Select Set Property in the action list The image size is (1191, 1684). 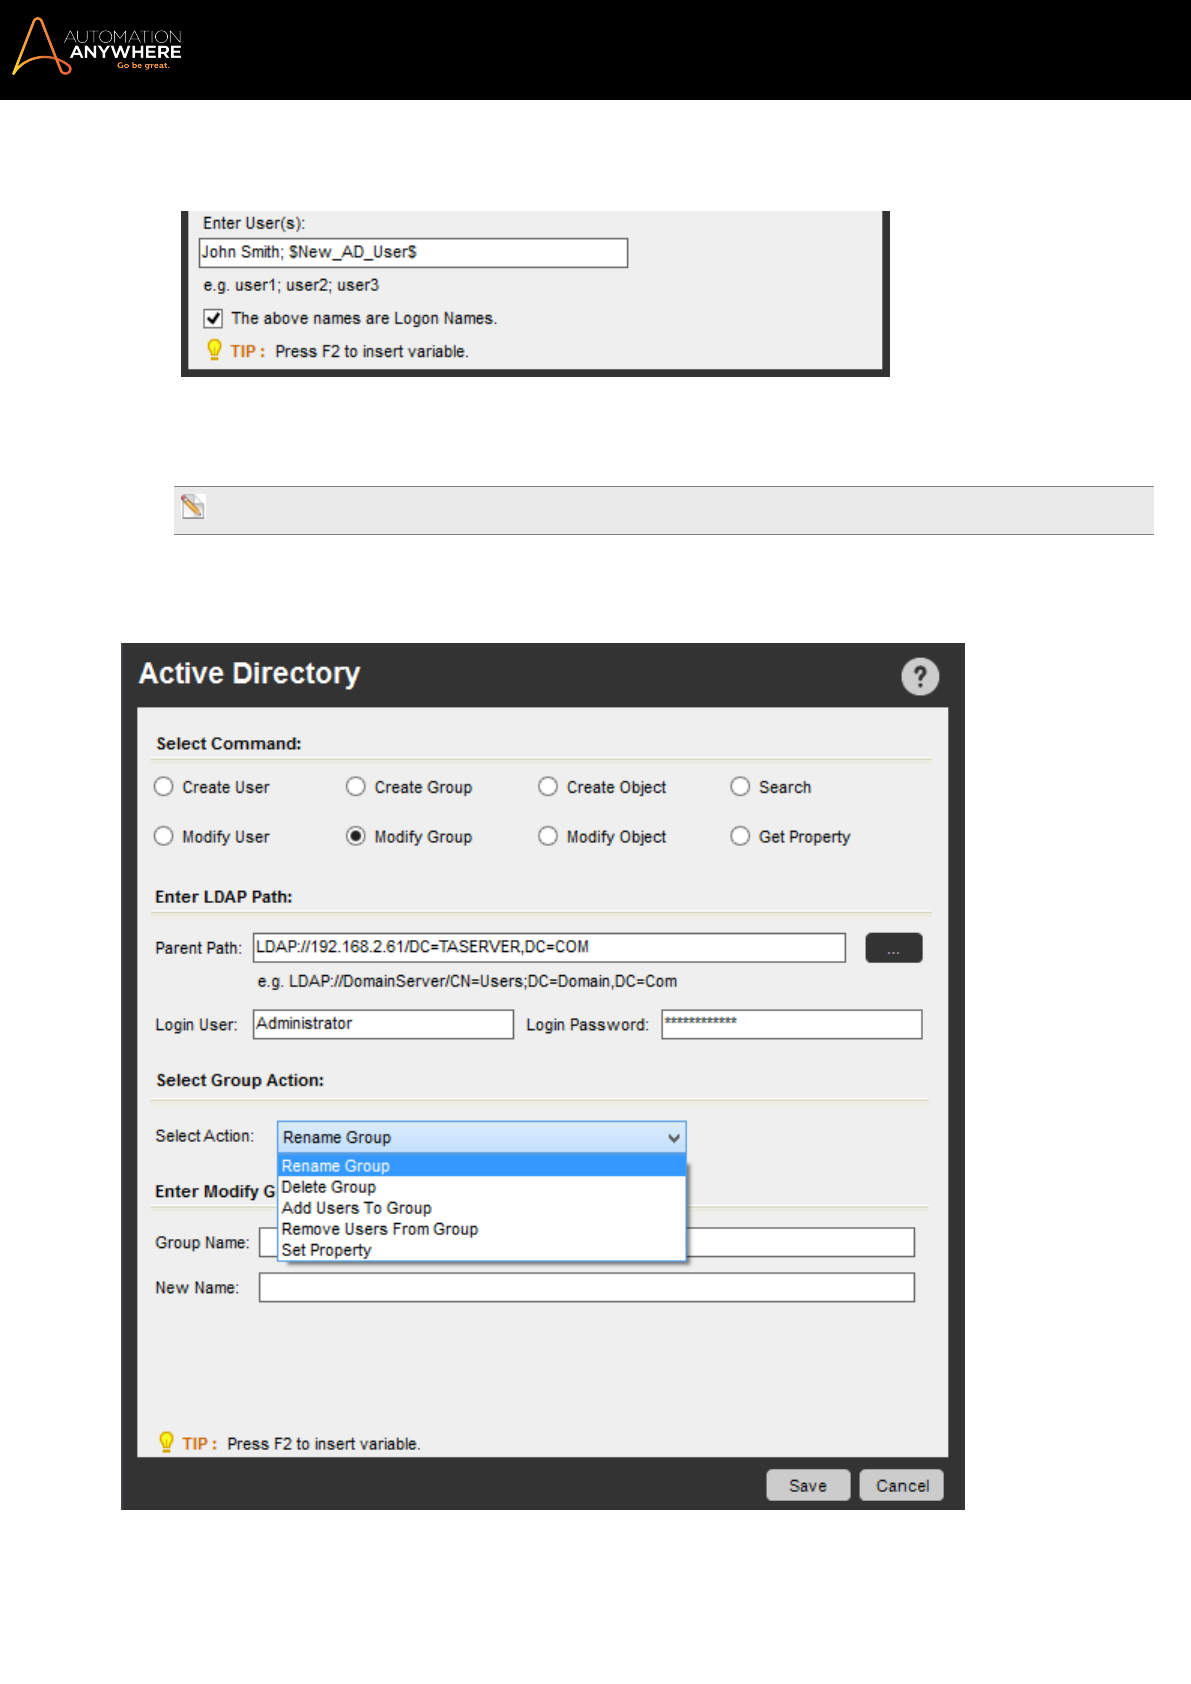327,1250
